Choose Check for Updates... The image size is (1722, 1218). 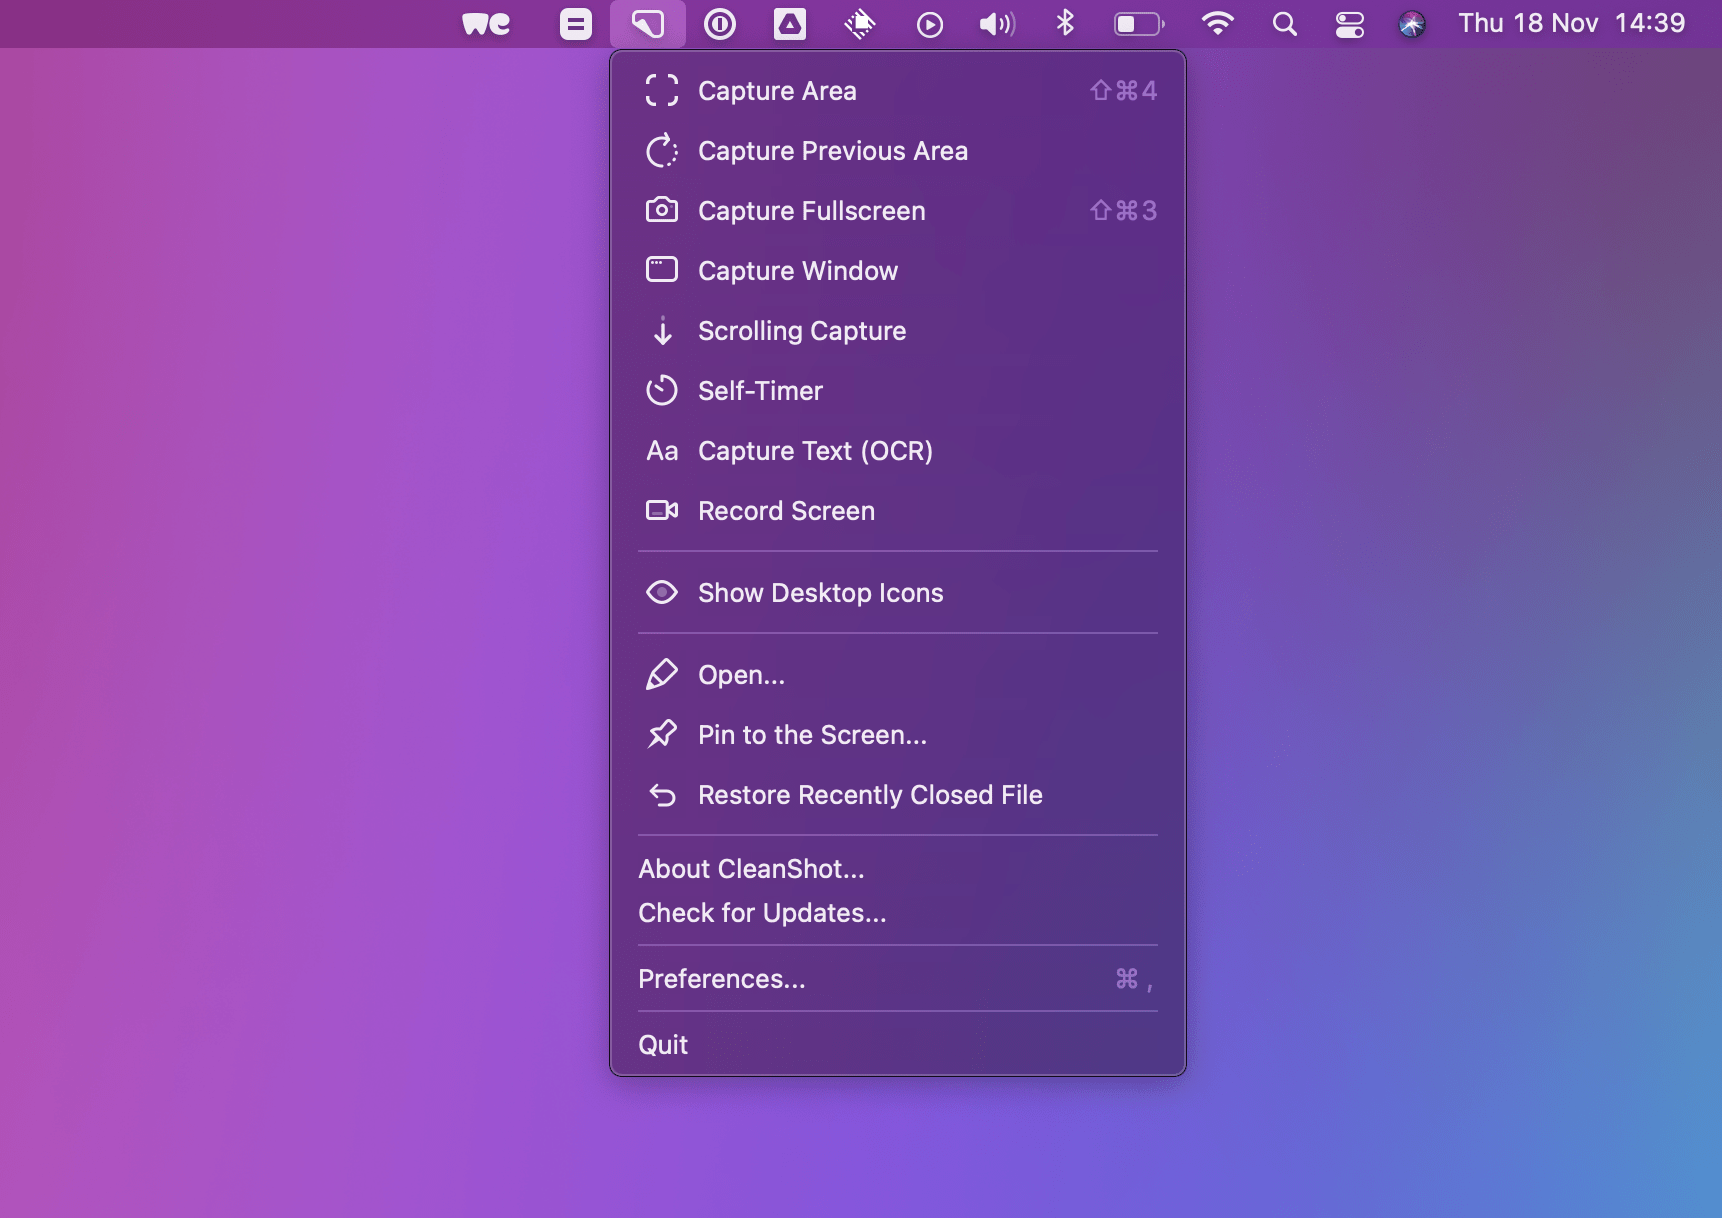(x=898, y=913)
